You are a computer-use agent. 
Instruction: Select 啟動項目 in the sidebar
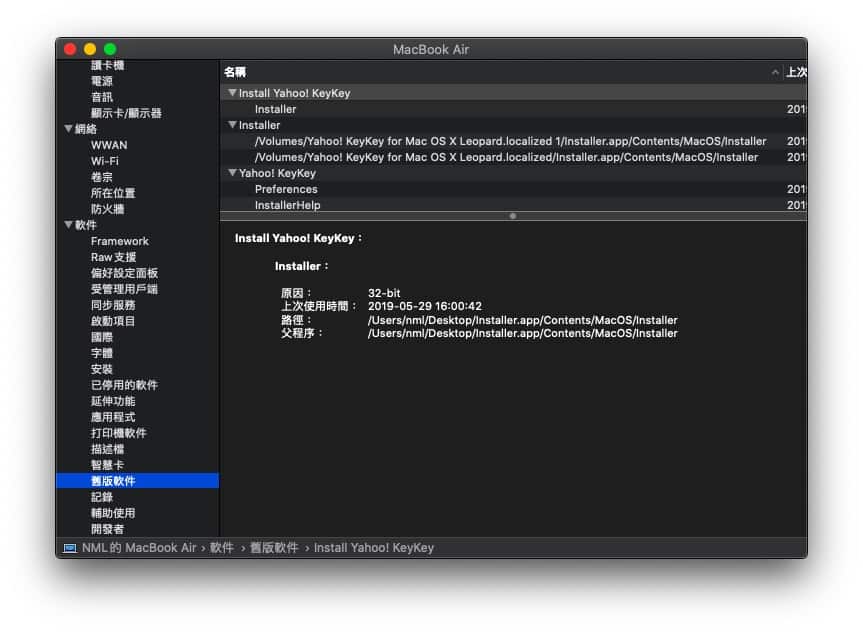[x=113, y=320]
